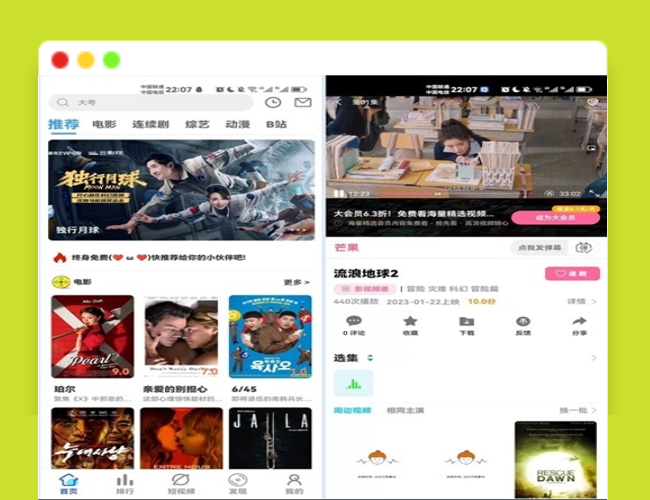The width and height of the screenshot is (650, 500).
Task: Open the Entre Nous poster
Action: pos(181,438)
